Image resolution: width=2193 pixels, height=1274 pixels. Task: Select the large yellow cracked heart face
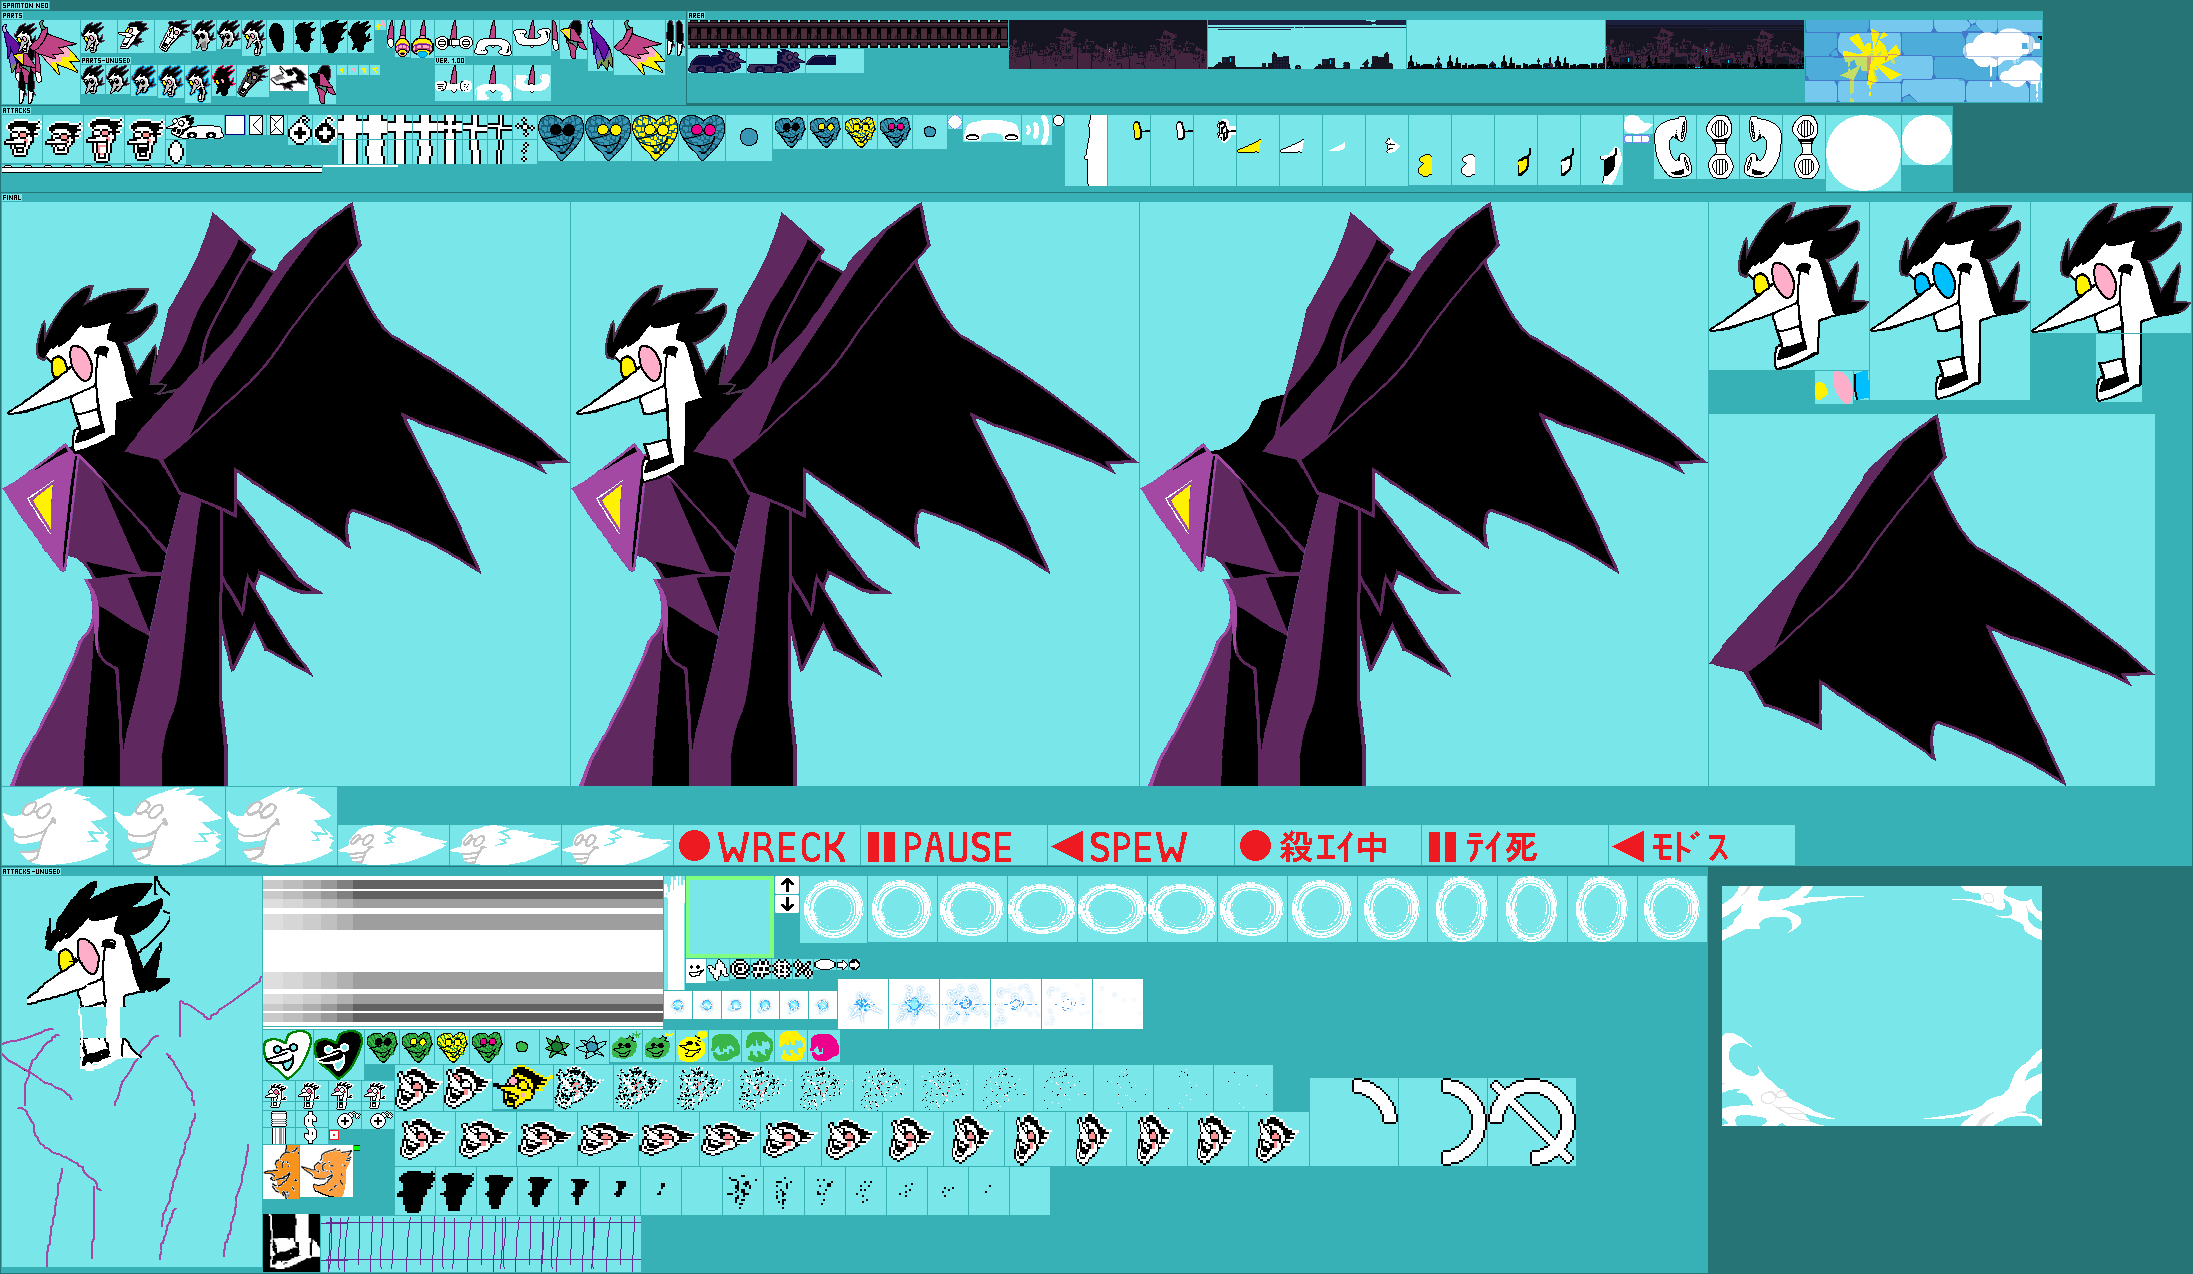coord(655,137)
